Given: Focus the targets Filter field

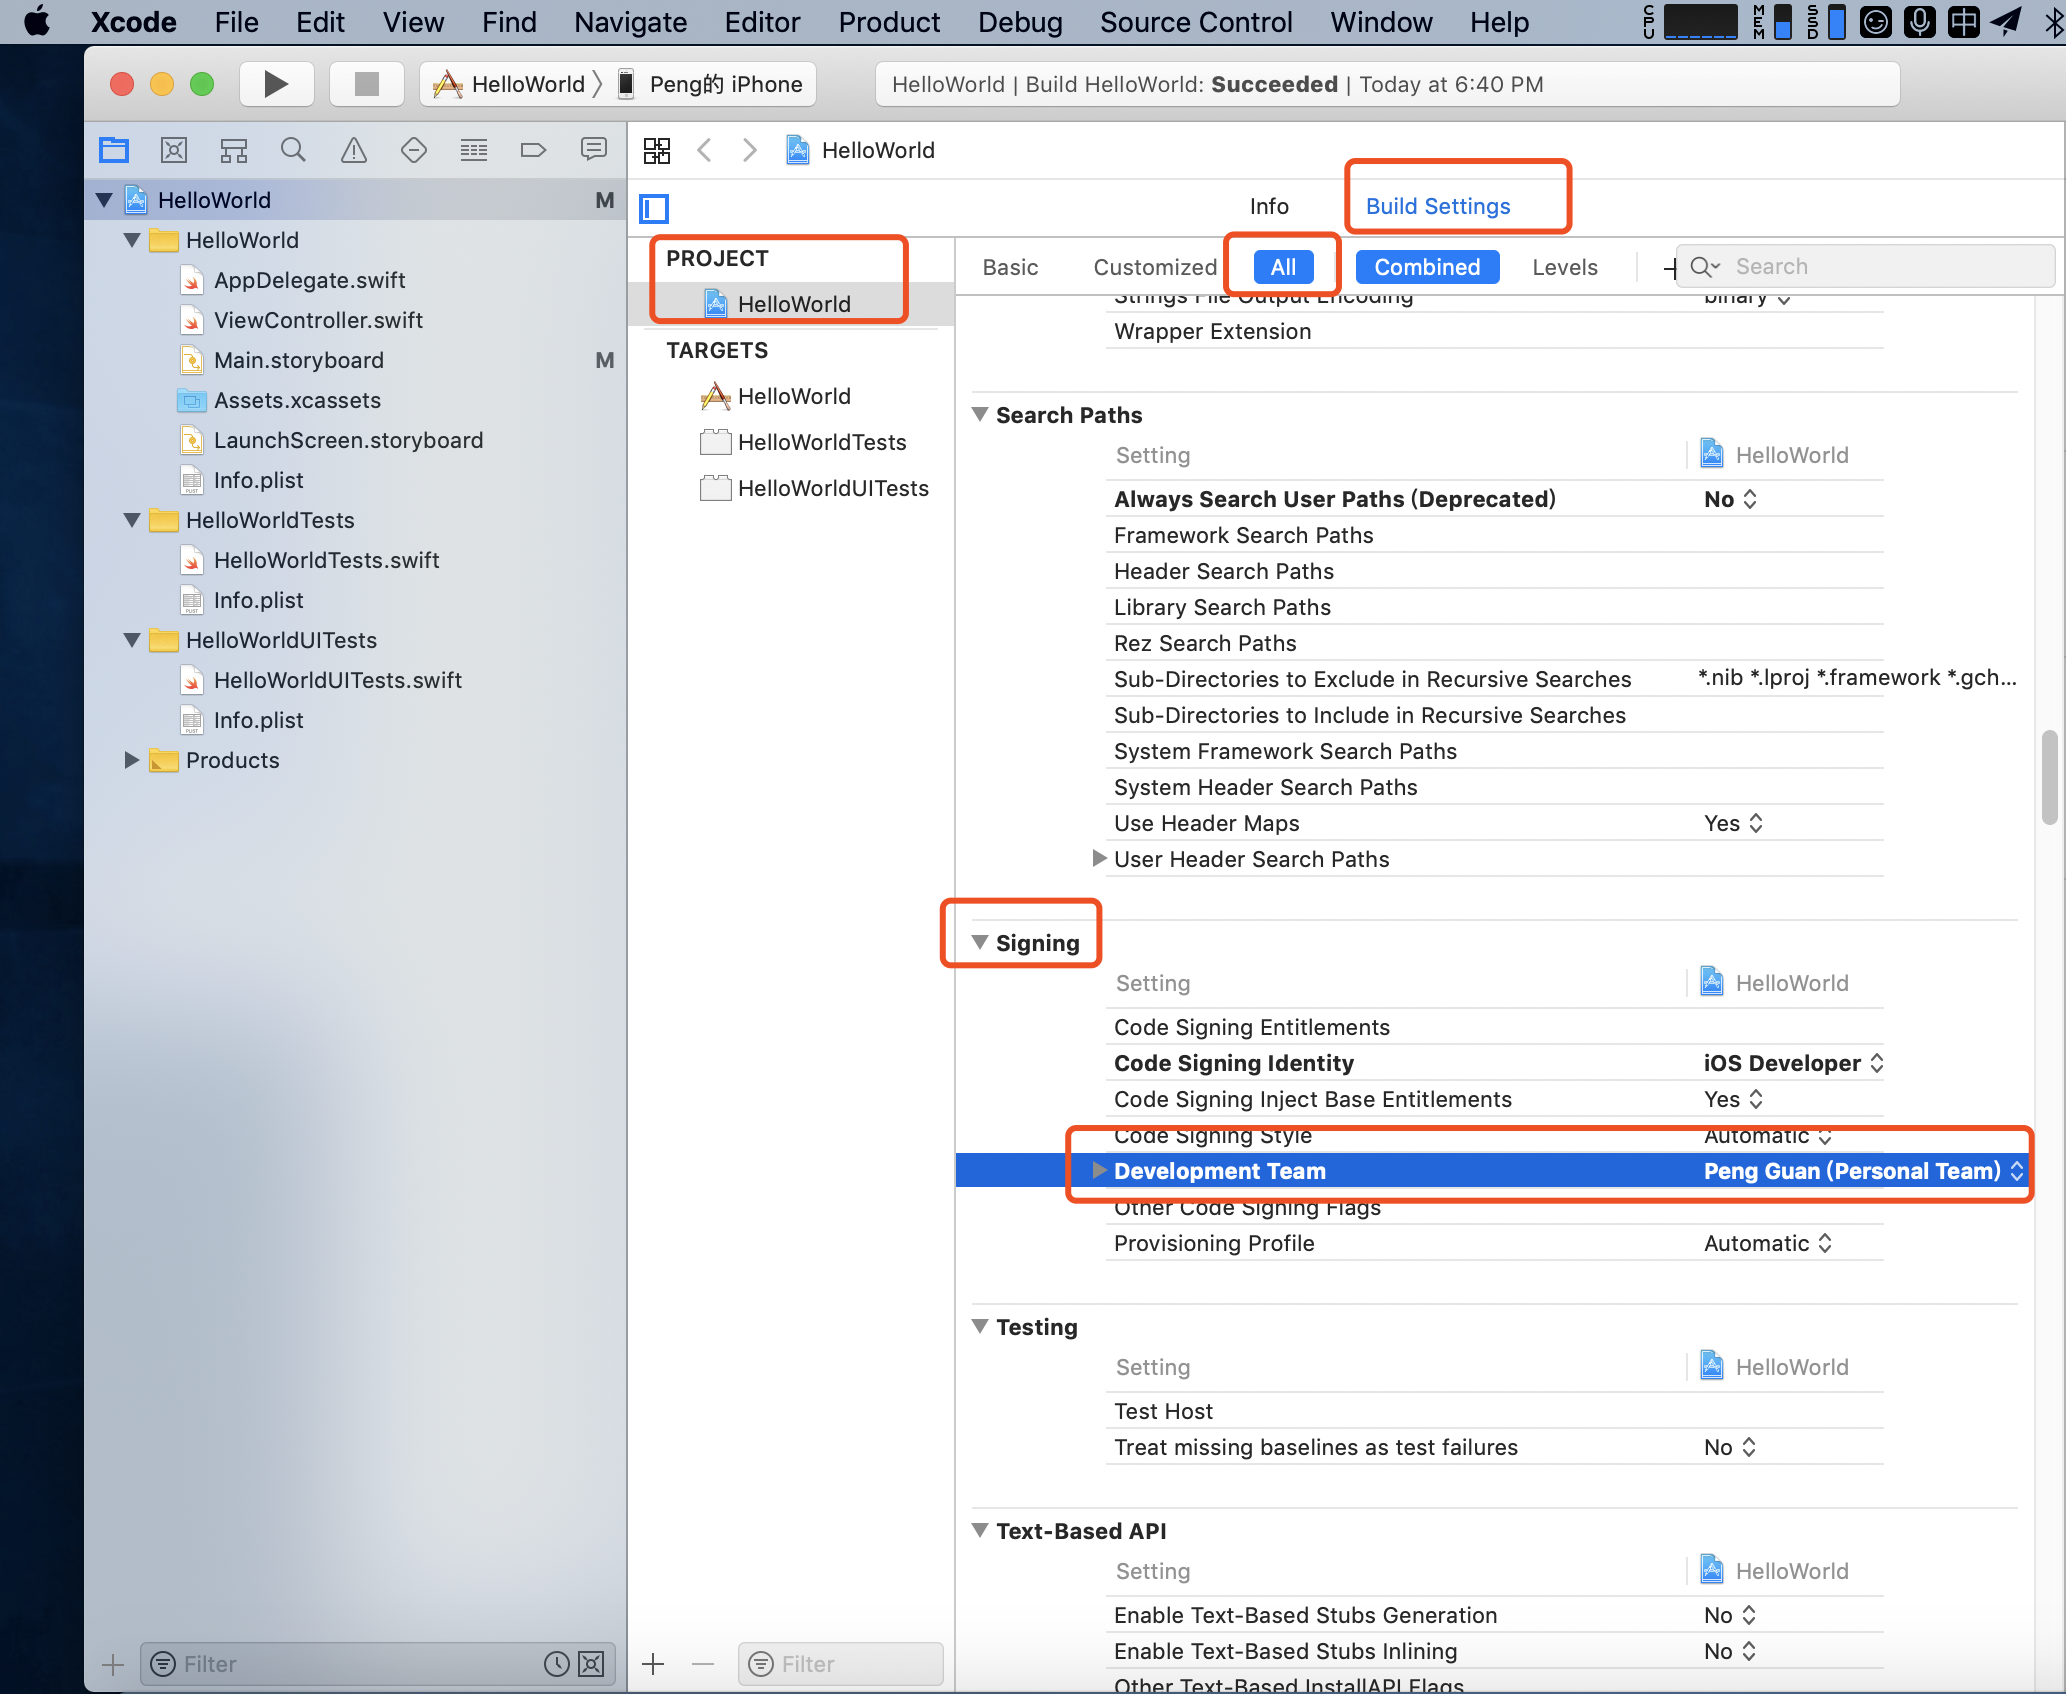Looking at the screenshot, I should tap(841, 1664).
